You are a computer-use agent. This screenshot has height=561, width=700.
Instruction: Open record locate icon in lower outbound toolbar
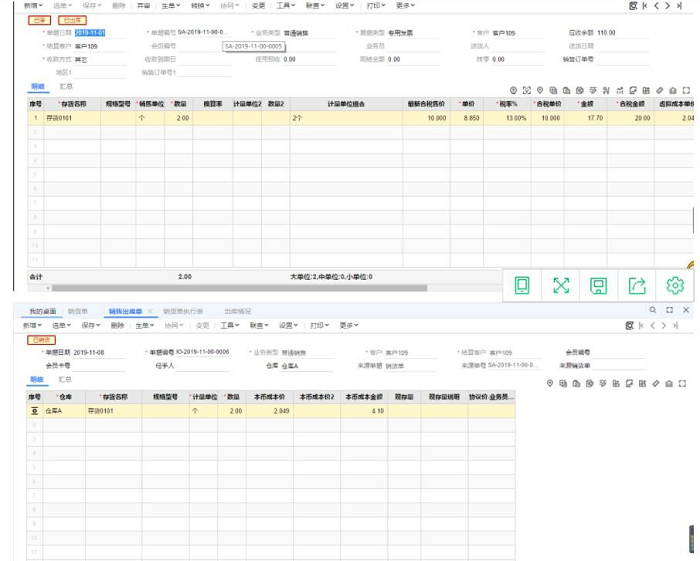pos(629,325)
